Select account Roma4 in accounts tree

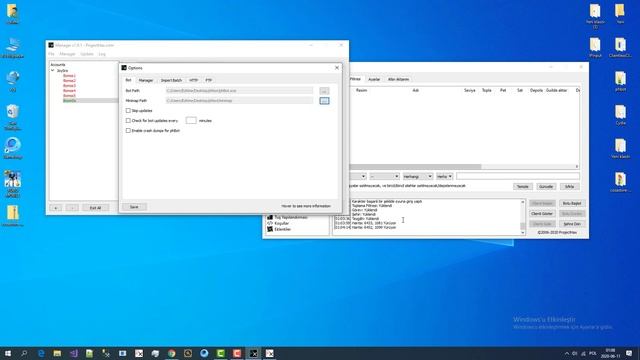pos(69,91)
